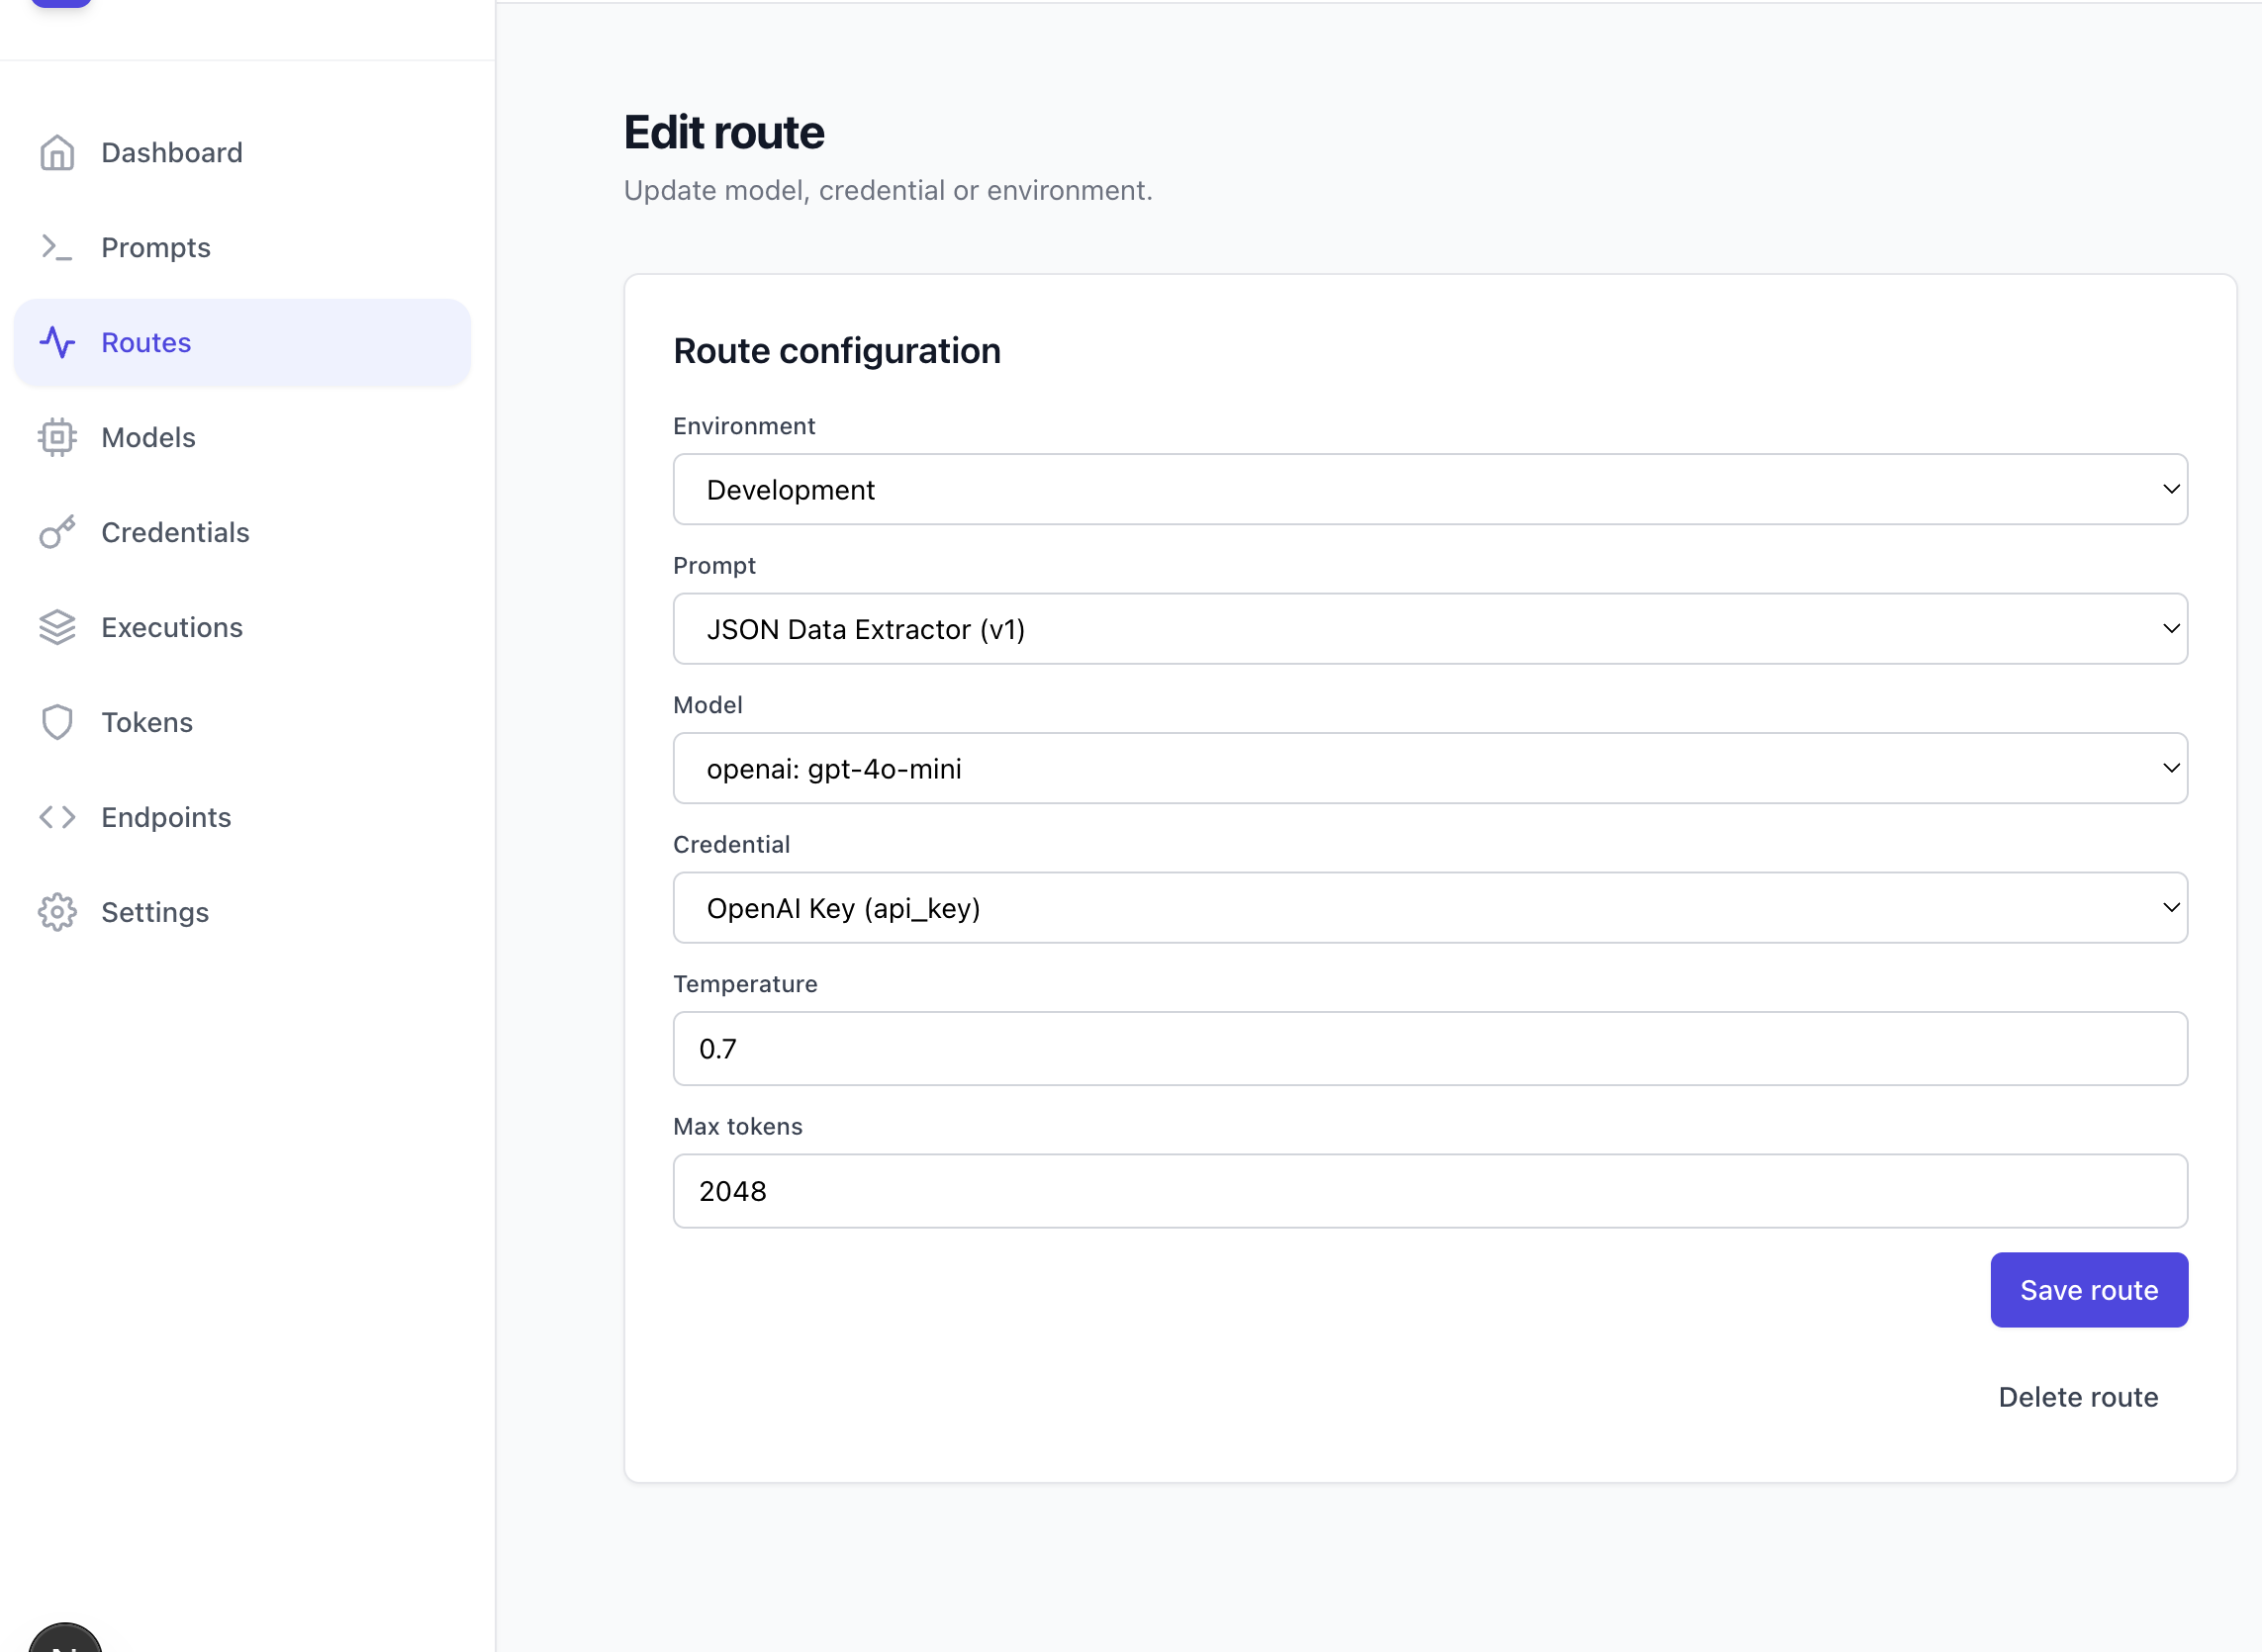Click the Save route button
The width and height of the screenshot is (2262, 1652).
point(2088,1290)
